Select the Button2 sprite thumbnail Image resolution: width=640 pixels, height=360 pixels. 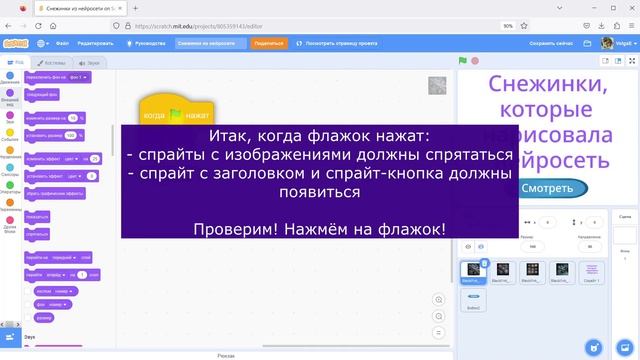click(x=473, y=300)
